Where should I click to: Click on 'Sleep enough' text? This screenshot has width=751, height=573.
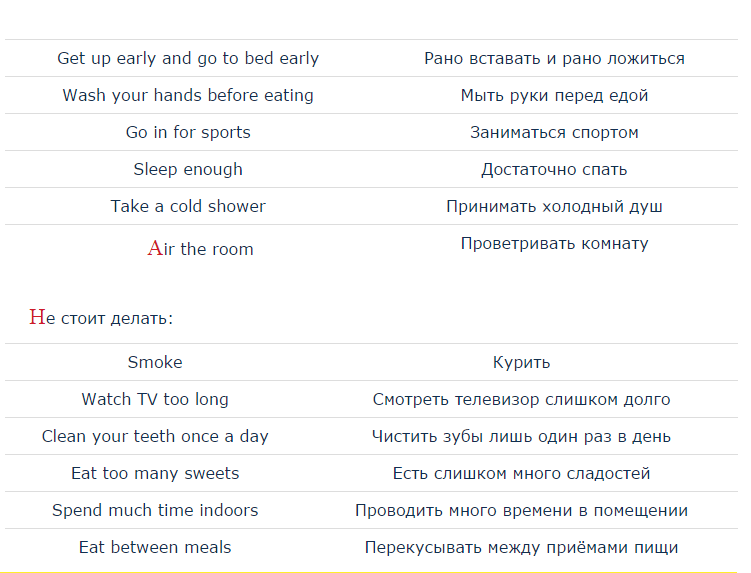[188, 169]
